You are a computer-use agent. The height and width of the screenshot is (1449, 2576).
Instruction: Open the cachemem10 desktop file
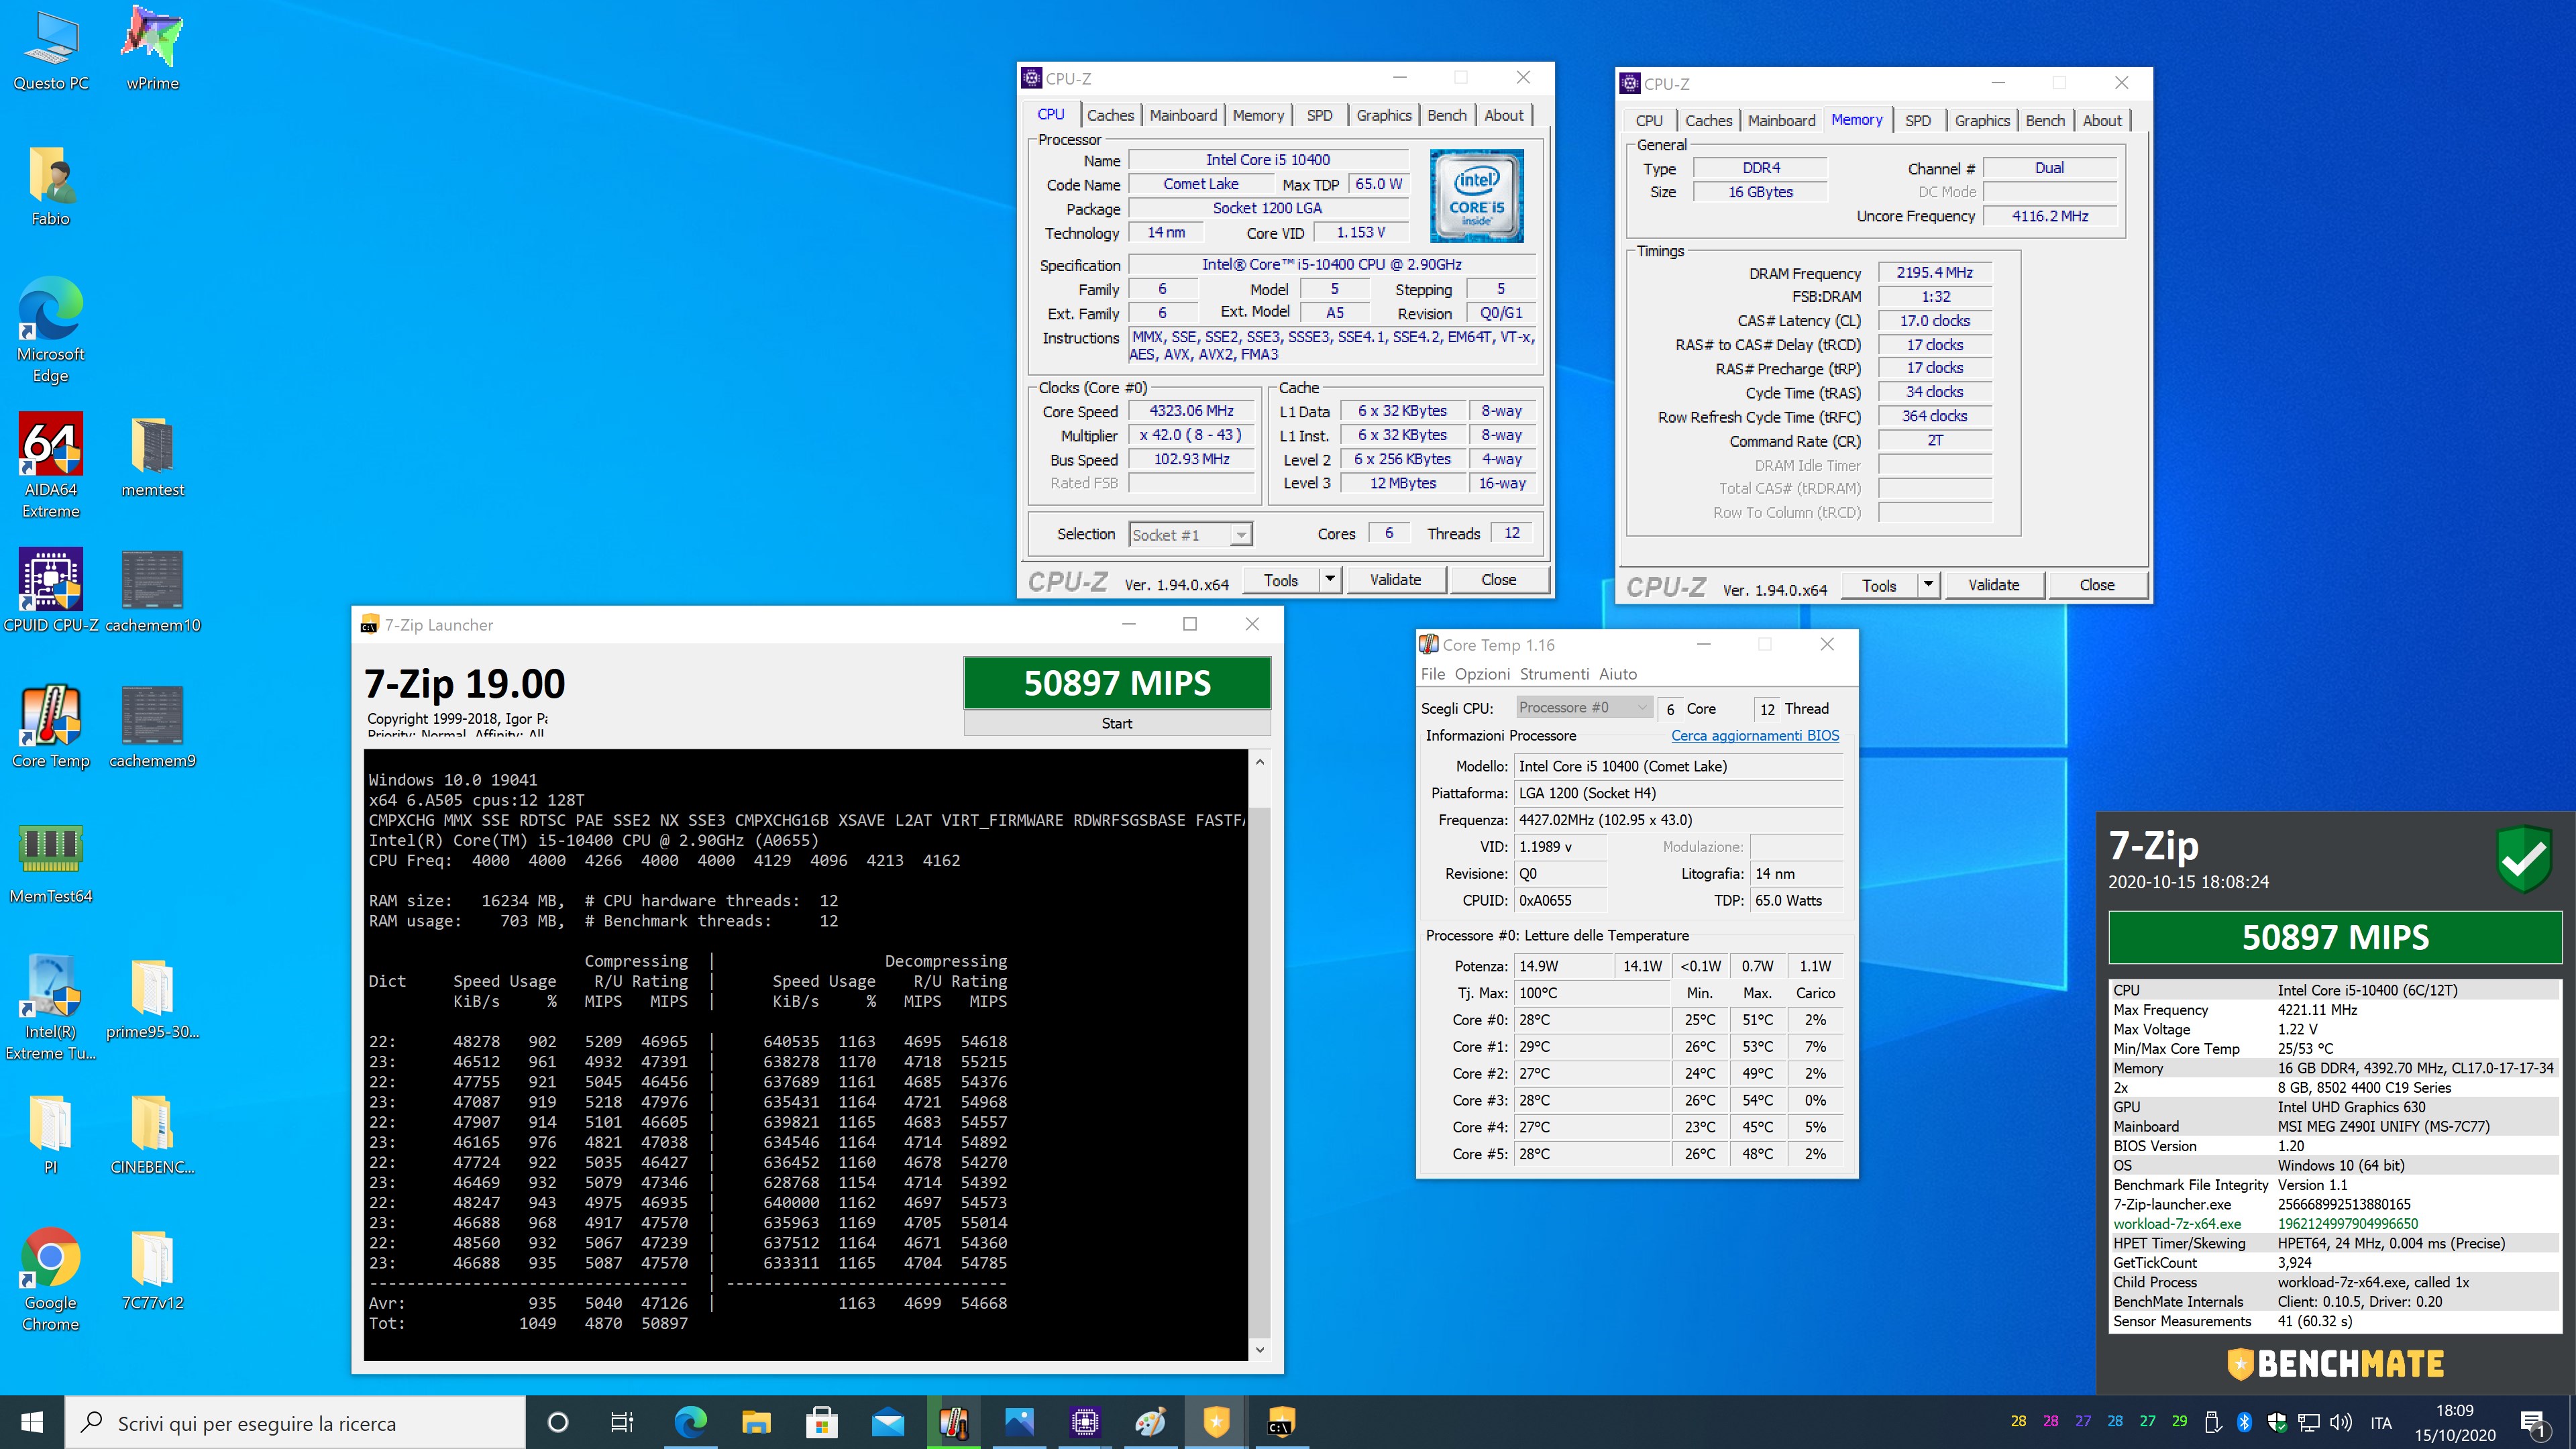click(152, 591)
